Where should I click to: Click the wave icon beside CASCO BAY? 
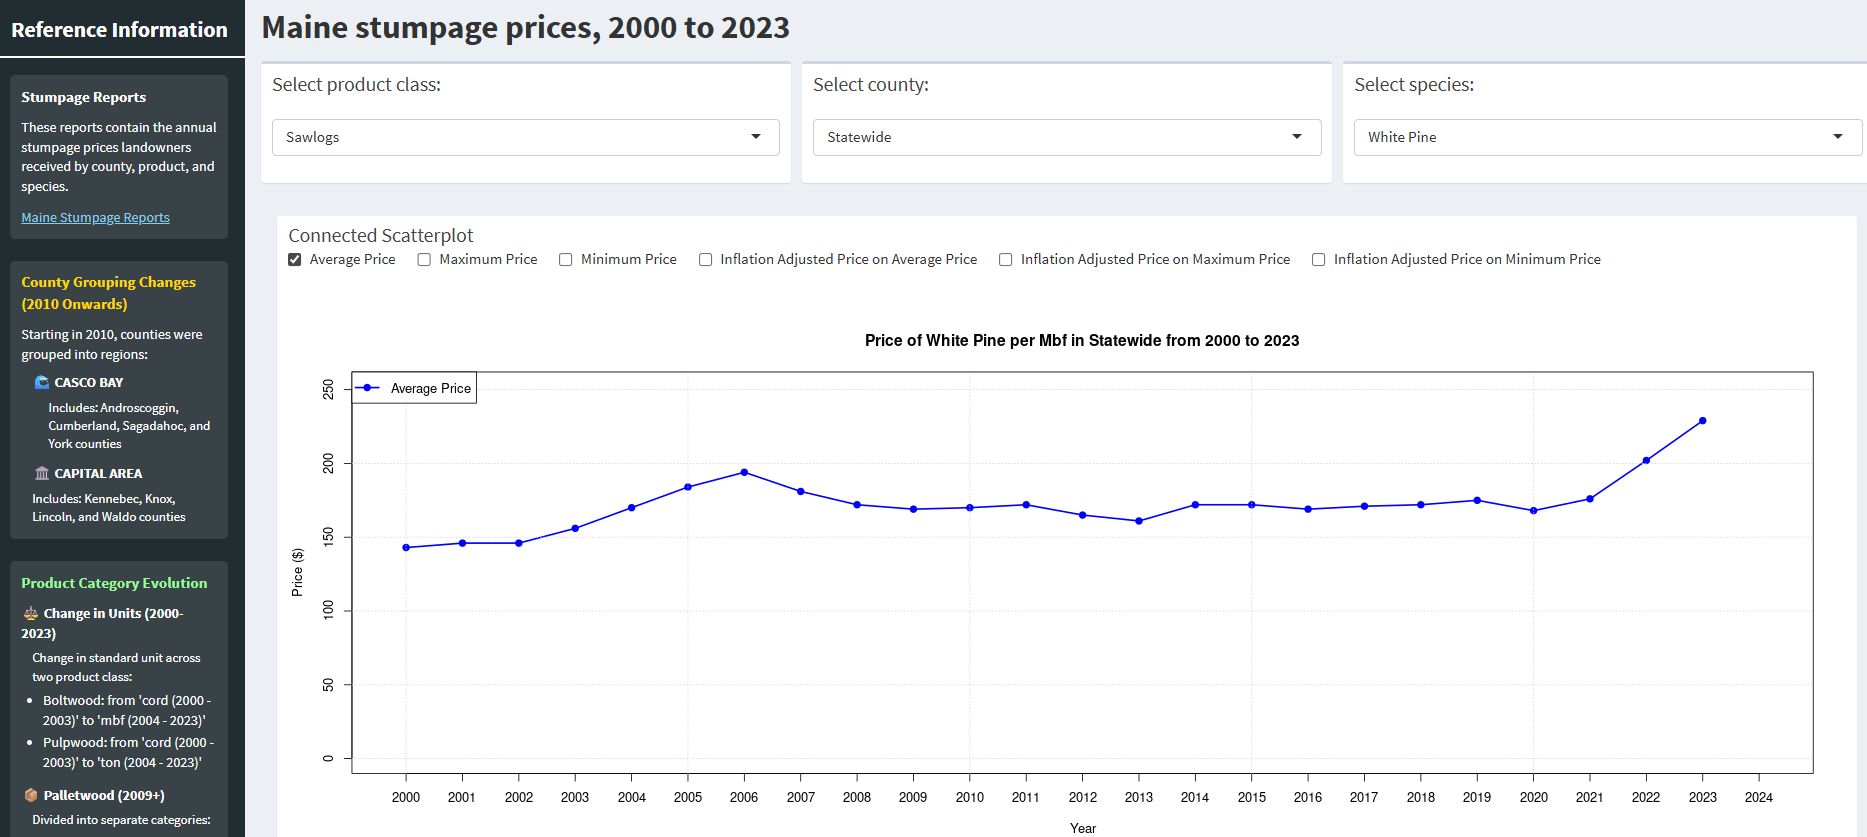point(41,383)
